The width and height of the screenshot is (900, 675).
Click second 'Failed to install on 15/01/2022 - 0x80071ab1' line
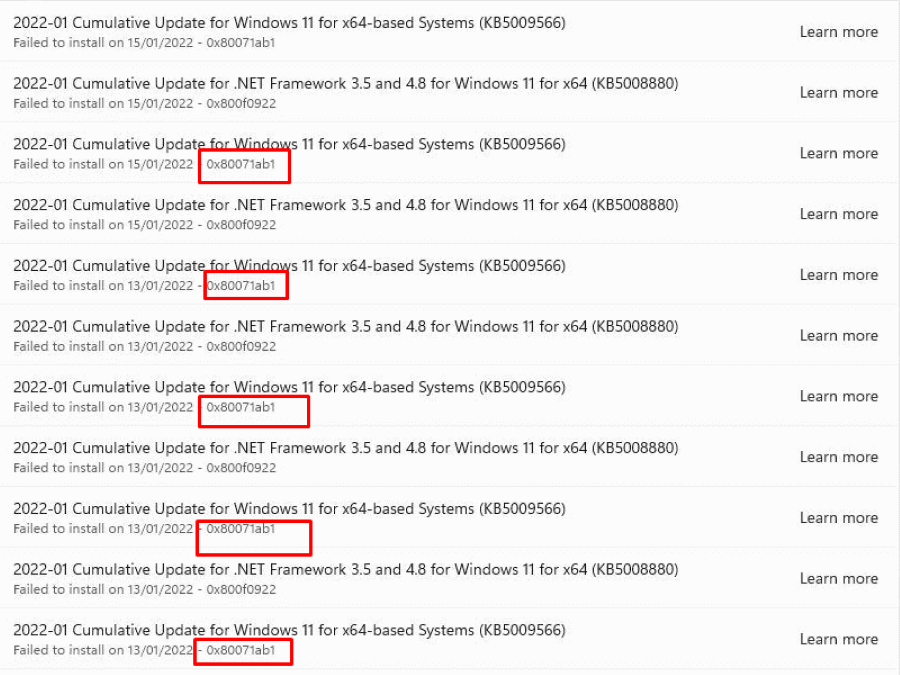coord(144,164)
